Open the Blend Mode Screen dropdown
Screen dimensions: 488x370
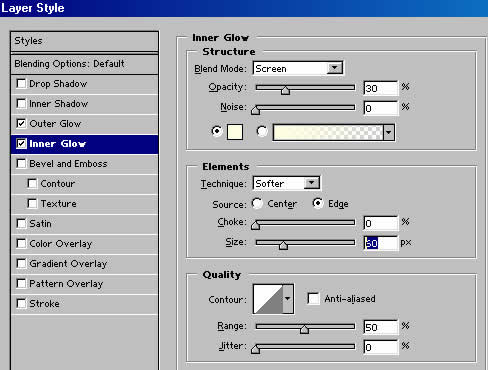[298, 68]
